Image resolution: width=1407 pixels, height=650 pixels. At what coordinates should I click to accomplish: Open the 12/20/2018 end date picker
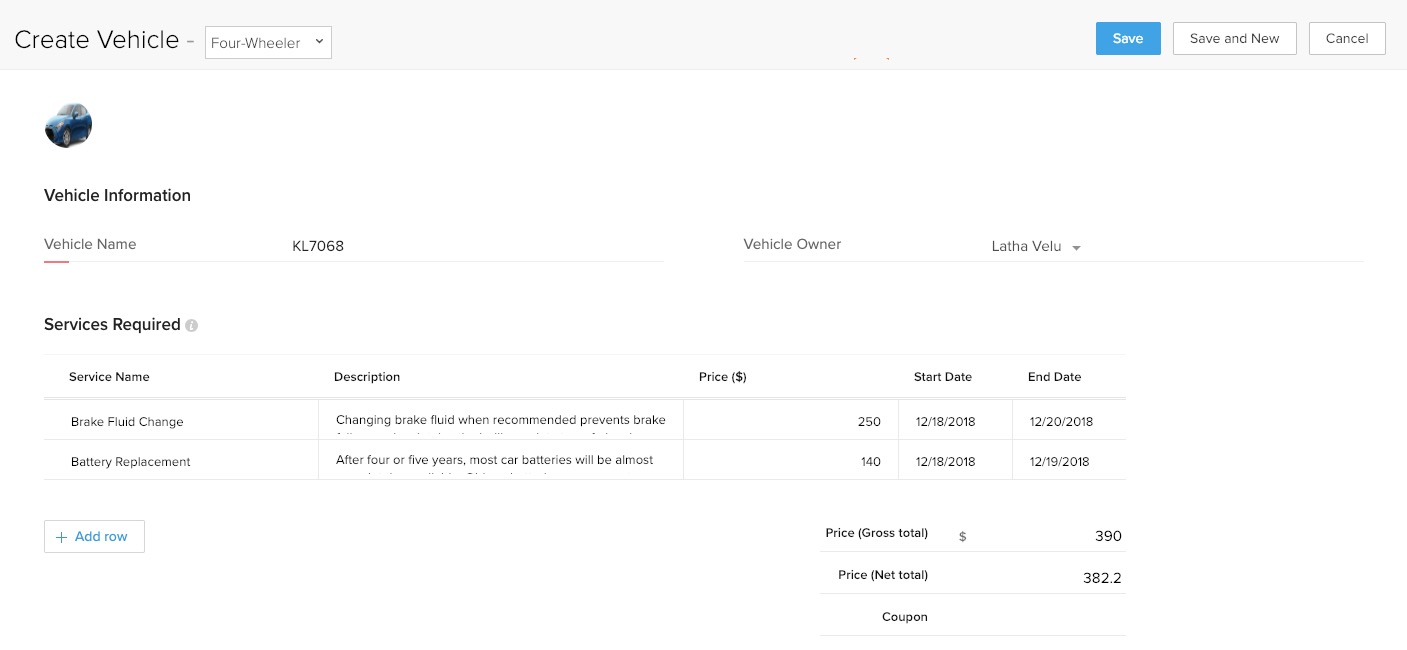tap(1061, 422)
